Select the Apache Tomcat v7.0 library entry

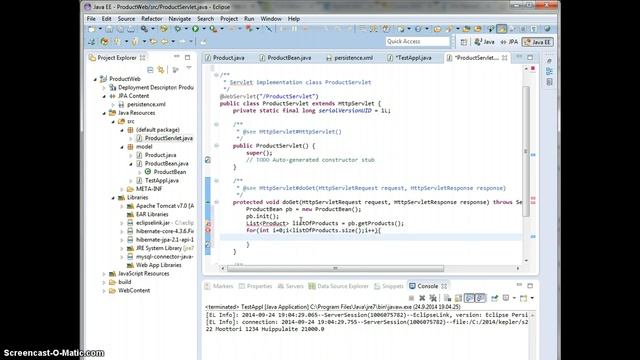click(x=164, y=206)
